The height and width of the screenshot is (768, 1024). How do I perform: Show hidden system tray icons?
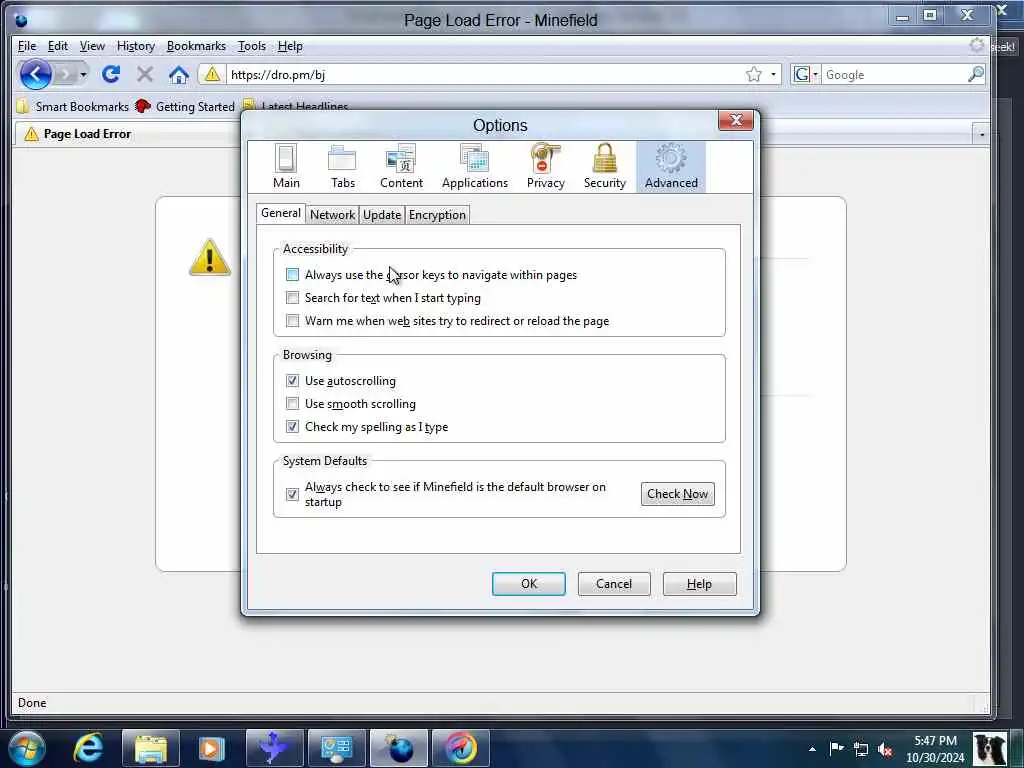812,749
